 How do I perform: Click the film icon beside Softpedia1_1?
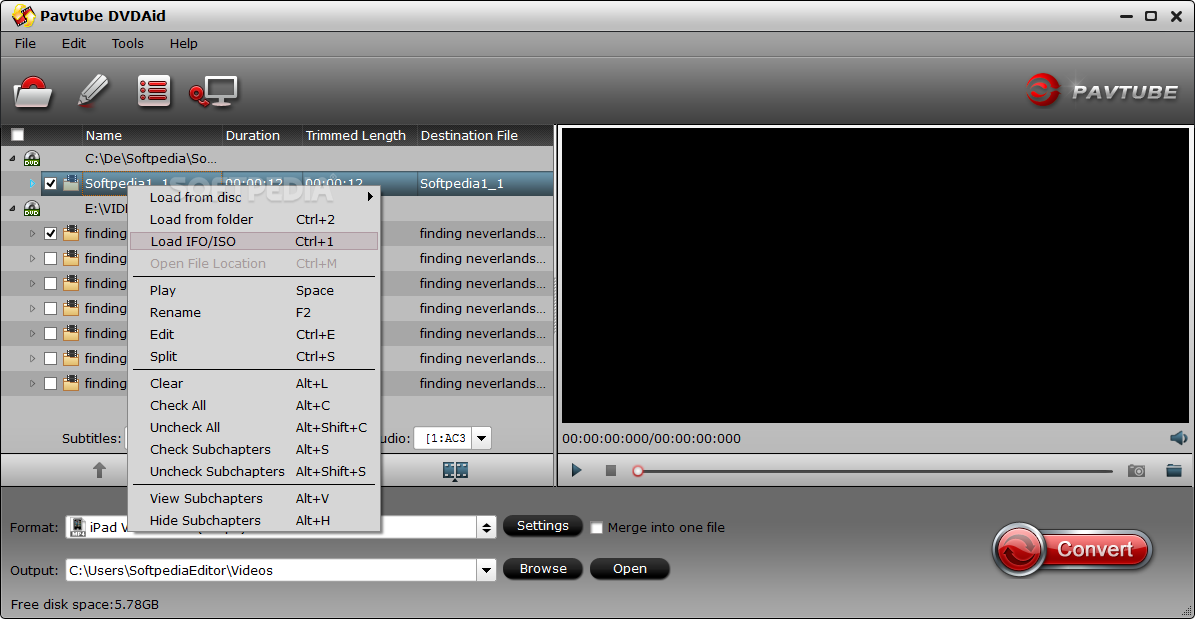click(x=71, y=183)
